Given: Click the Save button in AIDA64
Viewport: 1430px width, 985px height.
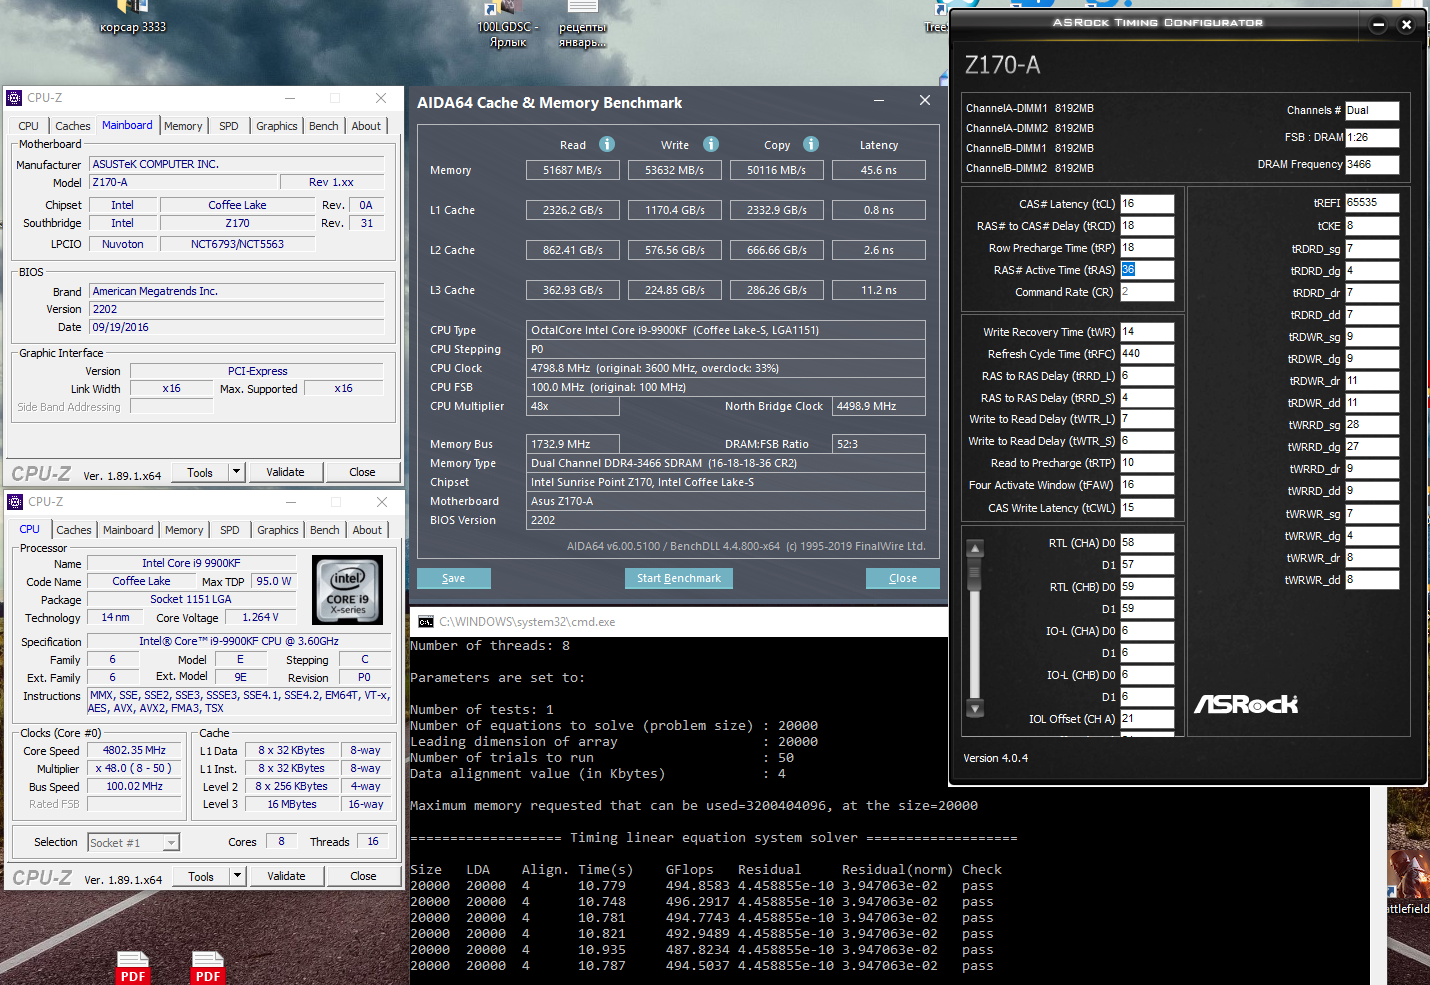Looking at the screenshot, I should tap(454, 578).
